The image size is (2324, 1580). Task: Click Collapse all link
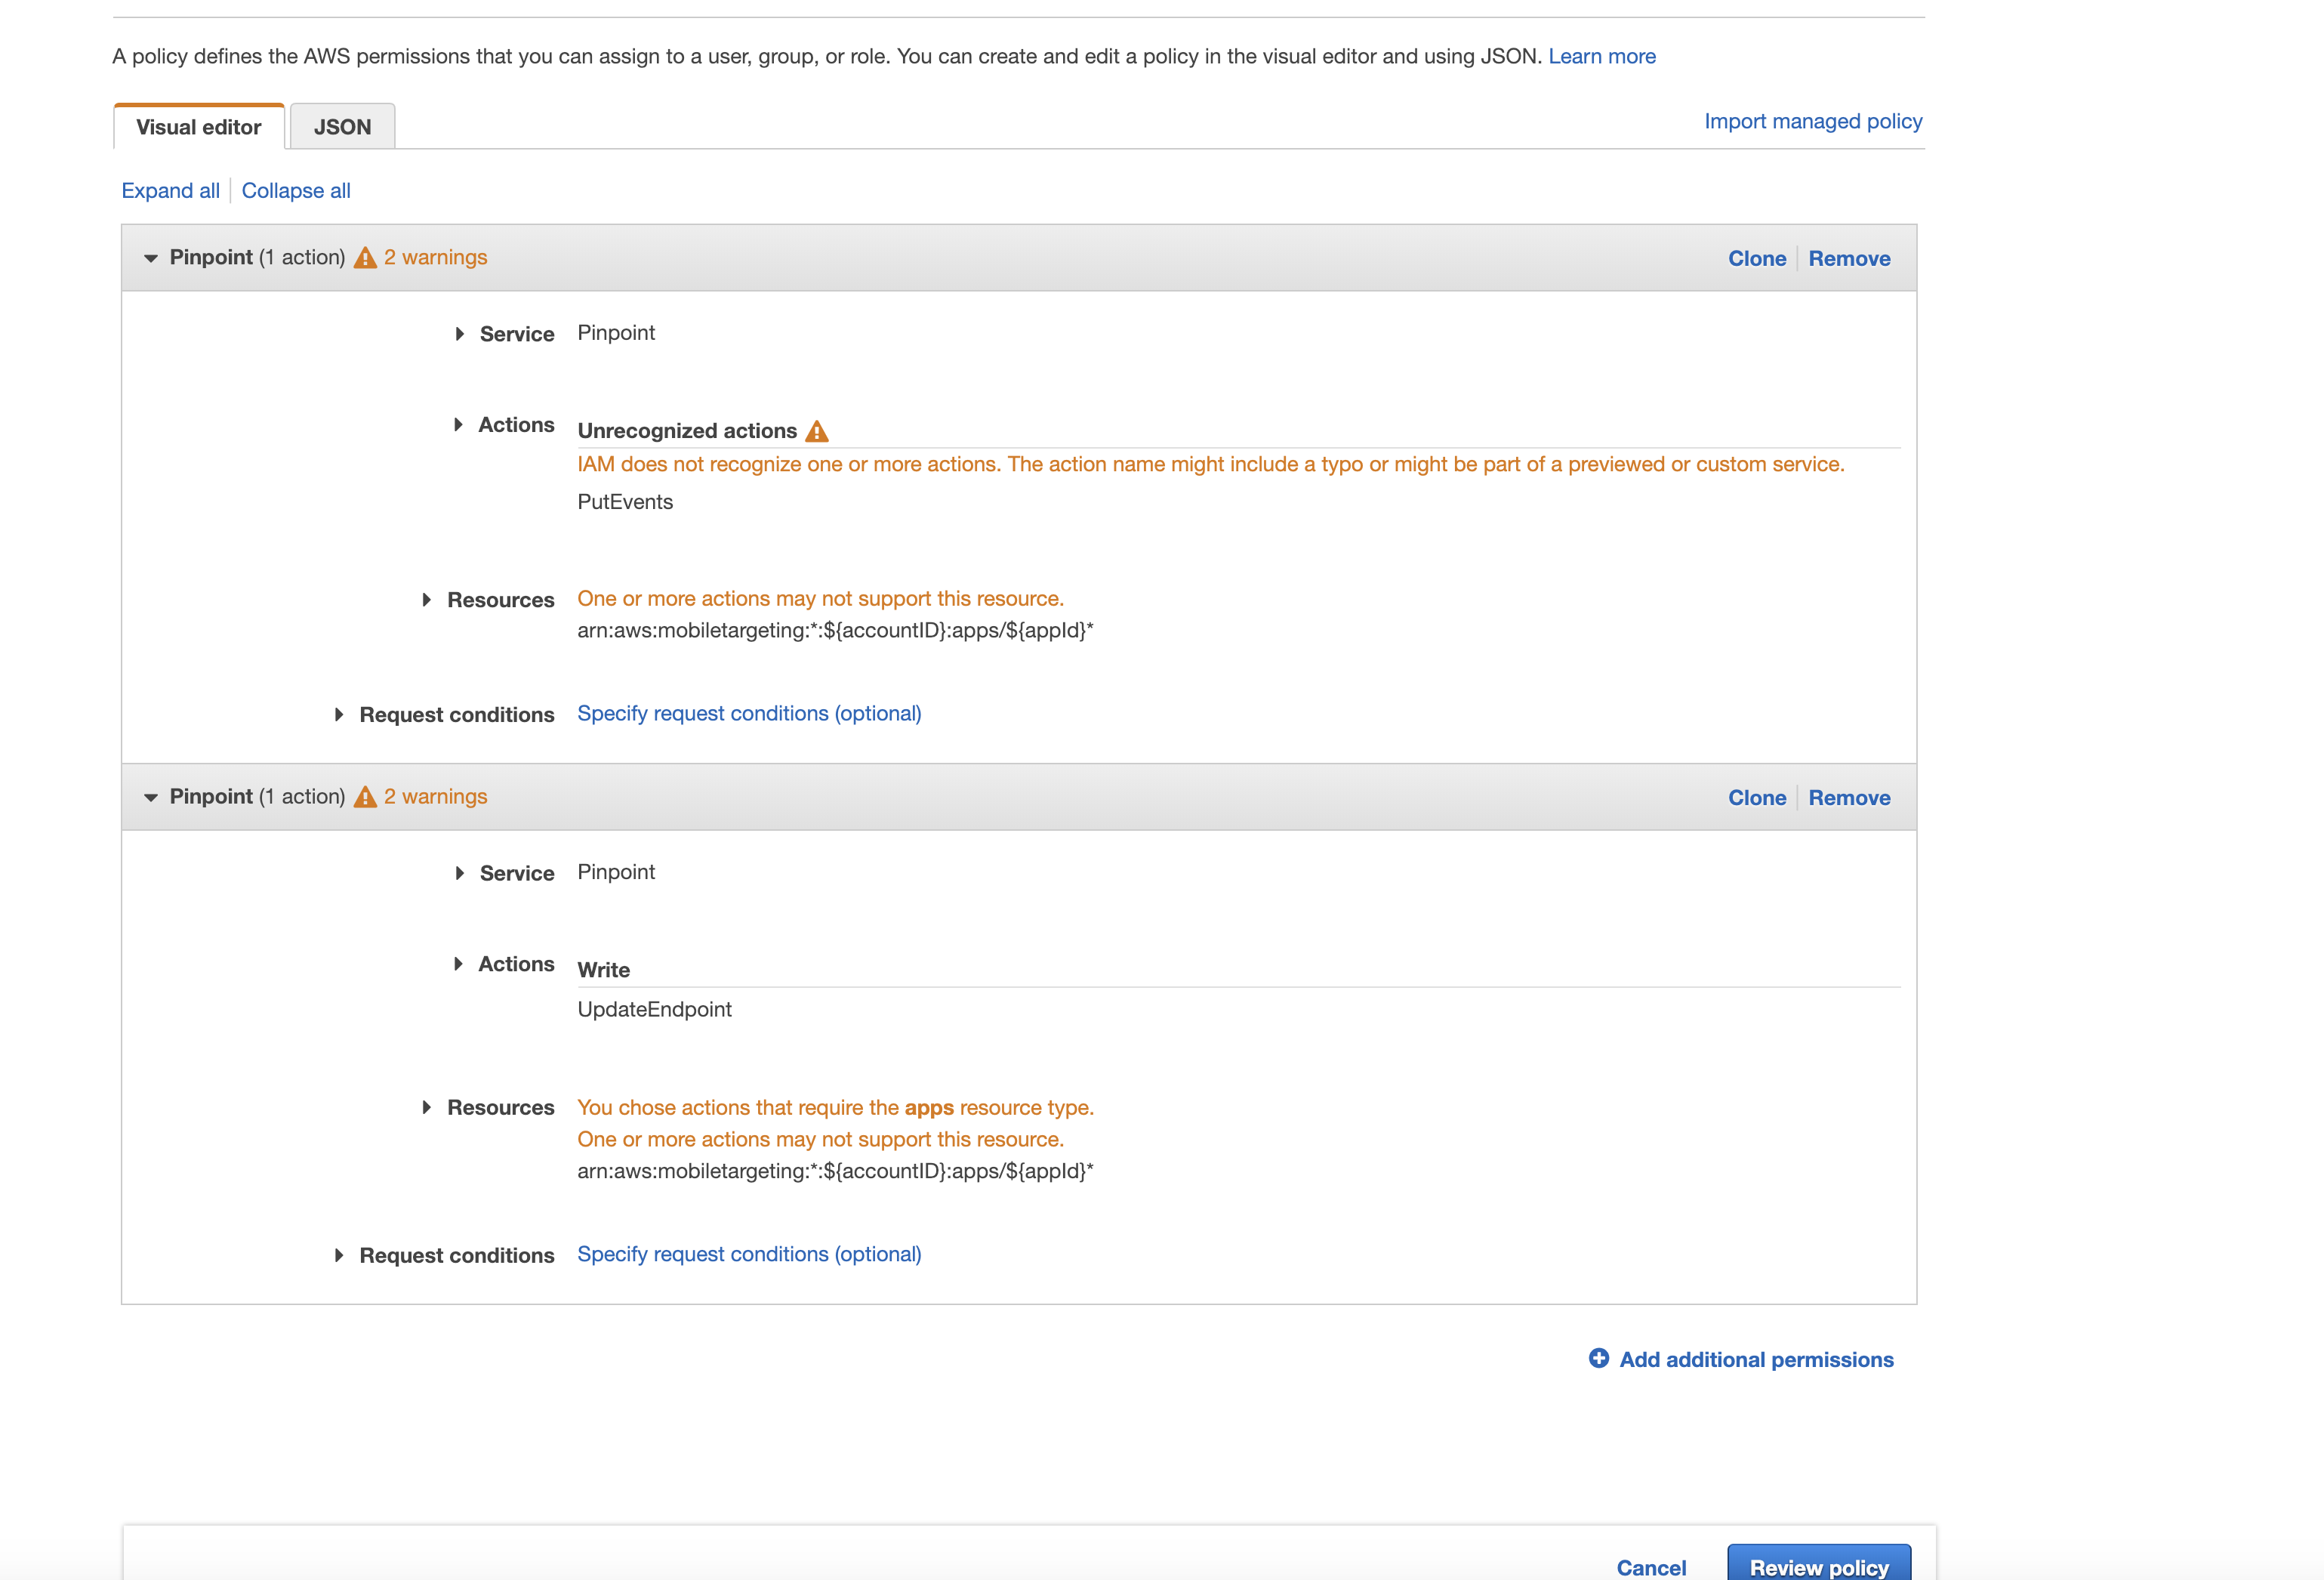point(296,191)
